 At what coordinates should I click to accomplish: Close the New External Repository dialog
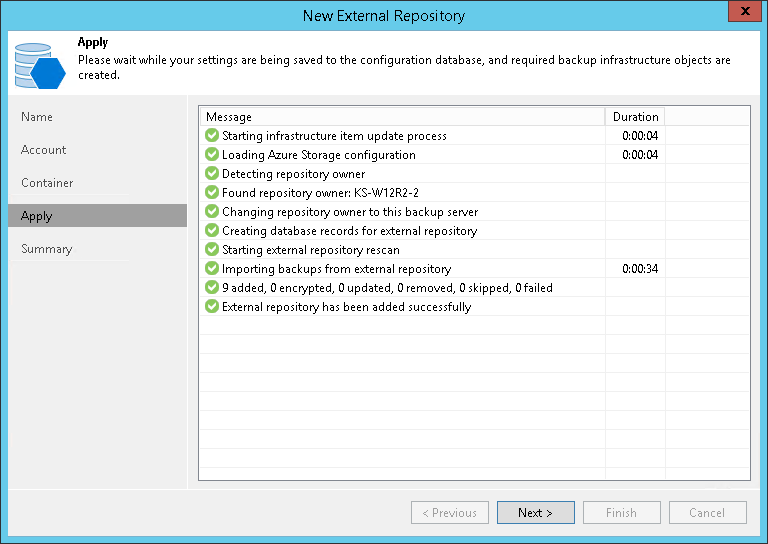pyautogui.click(x=742, y=15)
